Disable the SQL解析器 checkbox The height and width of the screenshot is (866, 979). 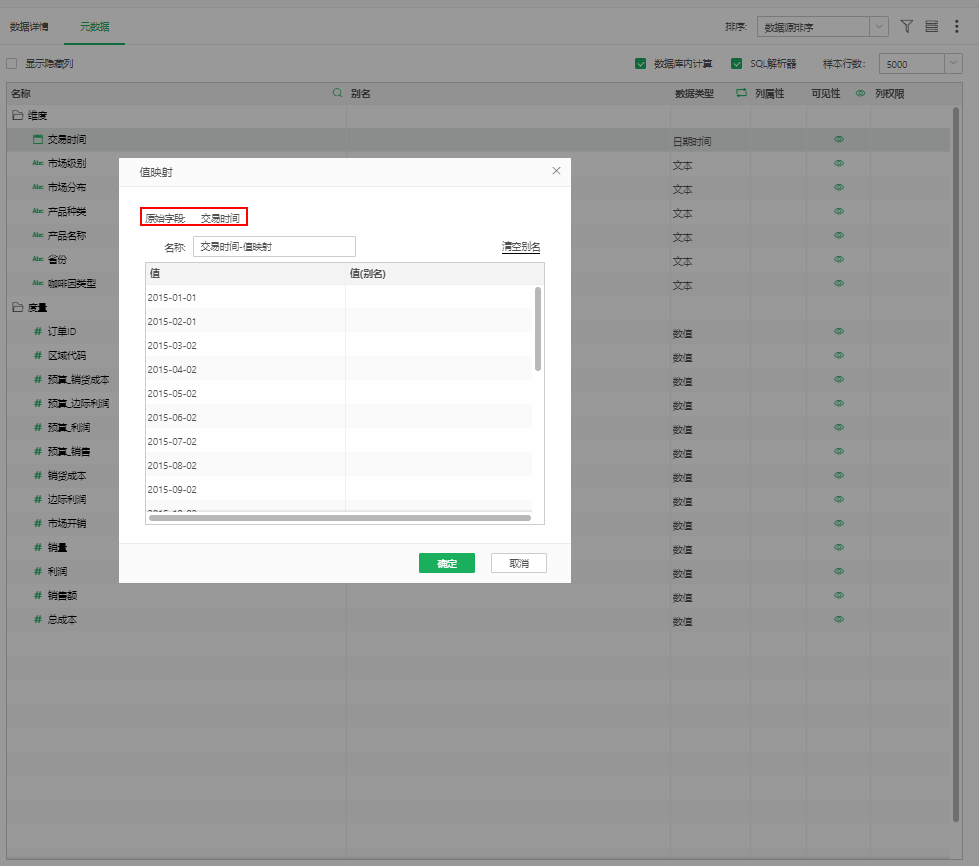(x=737, y=64)
